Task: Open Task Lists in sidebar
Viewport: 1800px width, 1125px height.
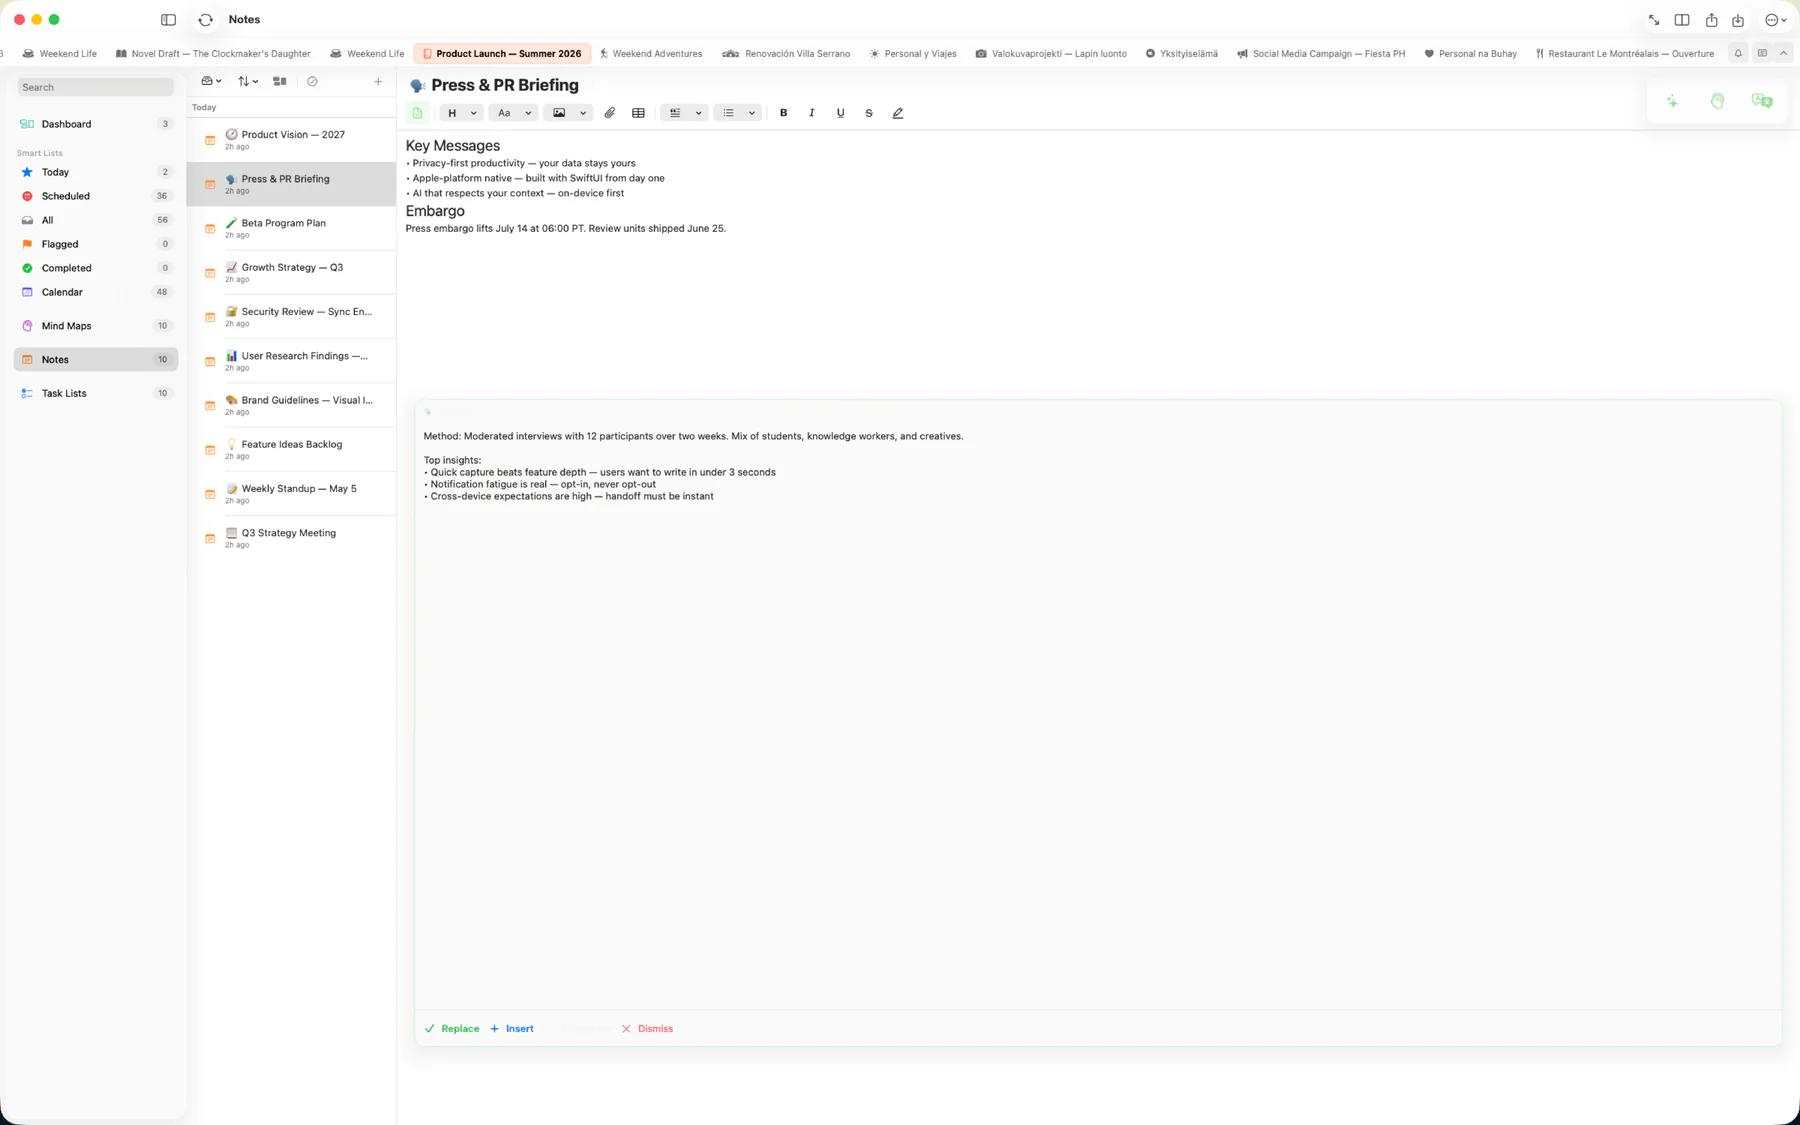Action: (96, 393)
